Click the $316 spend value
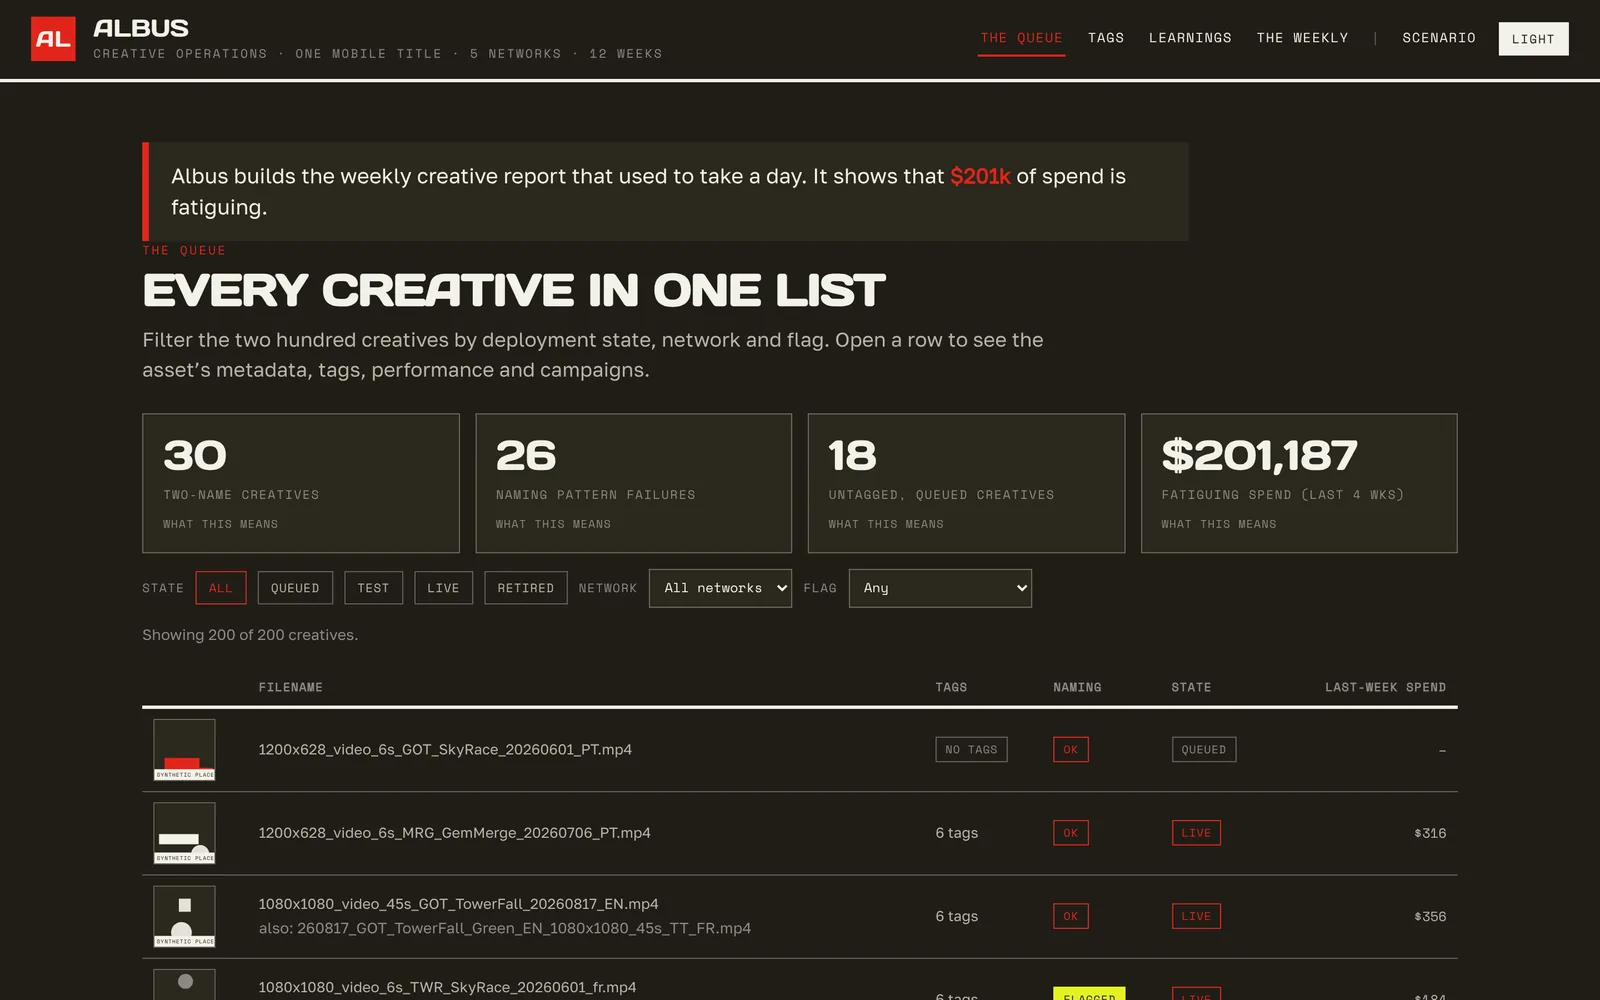 tap(1430, 833)
